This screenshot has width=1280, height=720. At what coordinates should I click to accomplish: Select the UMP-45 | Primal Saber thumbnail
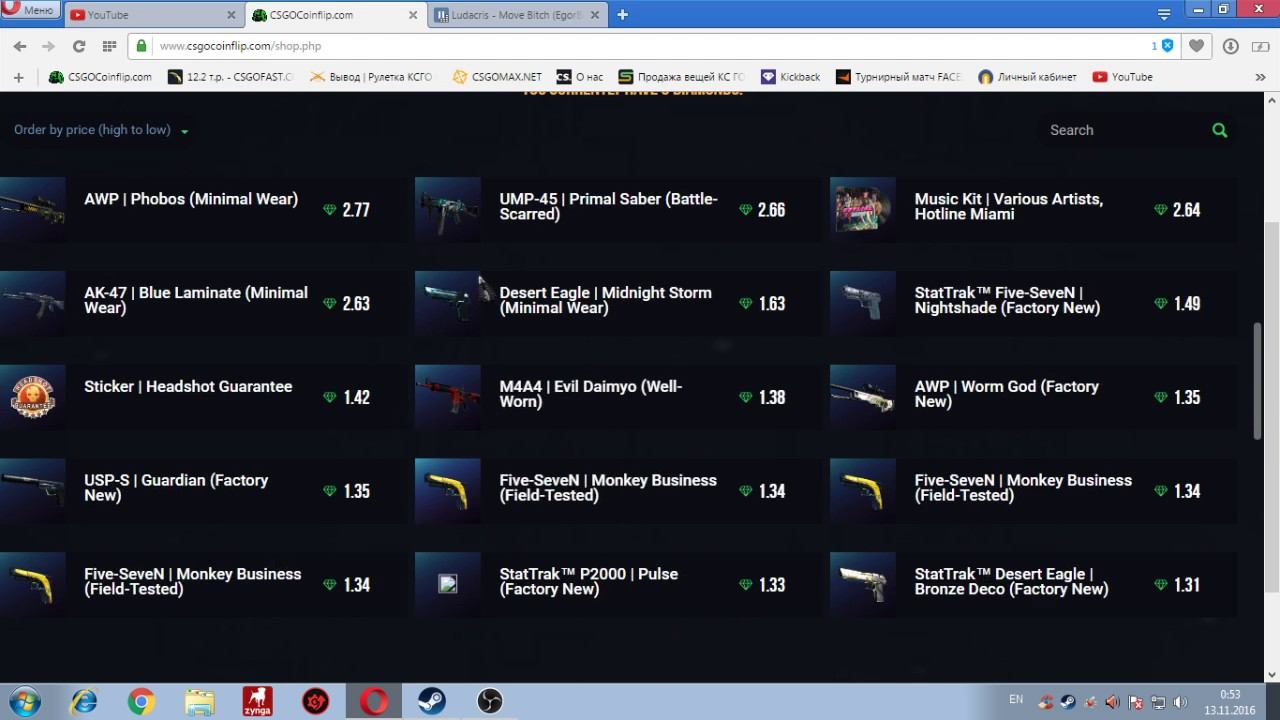point(448,210)
